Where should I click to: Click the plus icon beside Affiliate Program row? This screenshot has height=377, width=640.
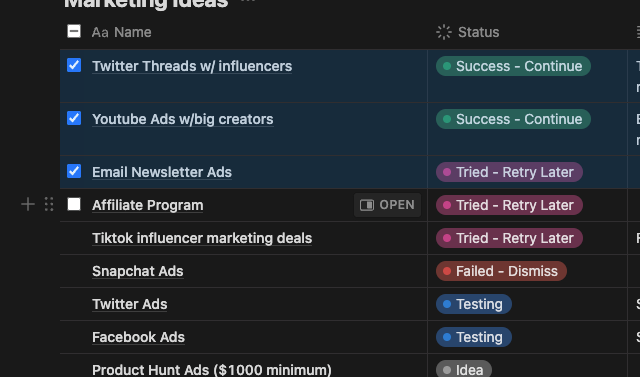tap(28, 204)
